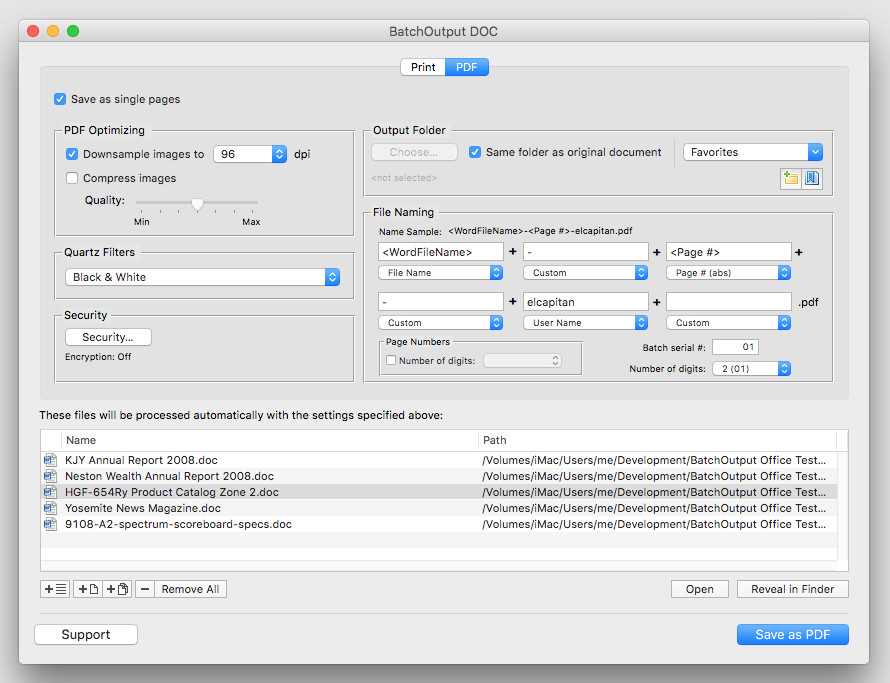Click Save as PDF button
This screenshot has height=683, width=890.
pos(792,635)
